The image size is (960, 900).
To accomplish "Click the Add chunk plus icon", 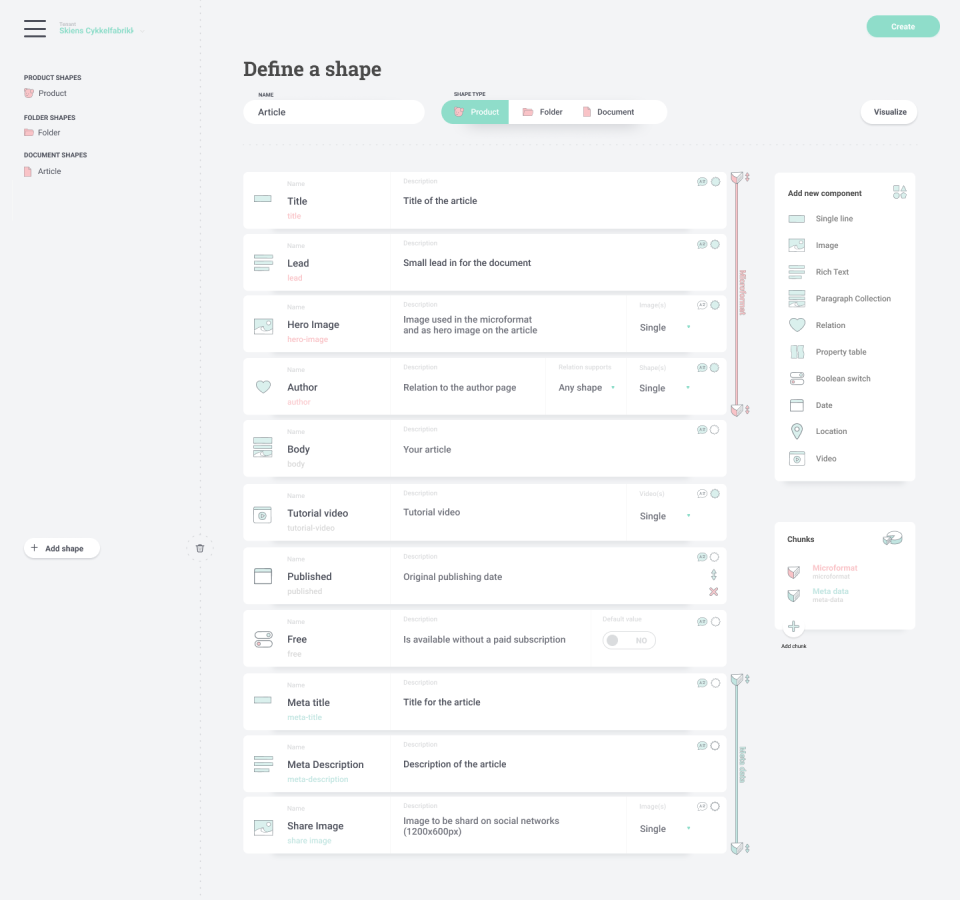I will [x=793, y=626].
